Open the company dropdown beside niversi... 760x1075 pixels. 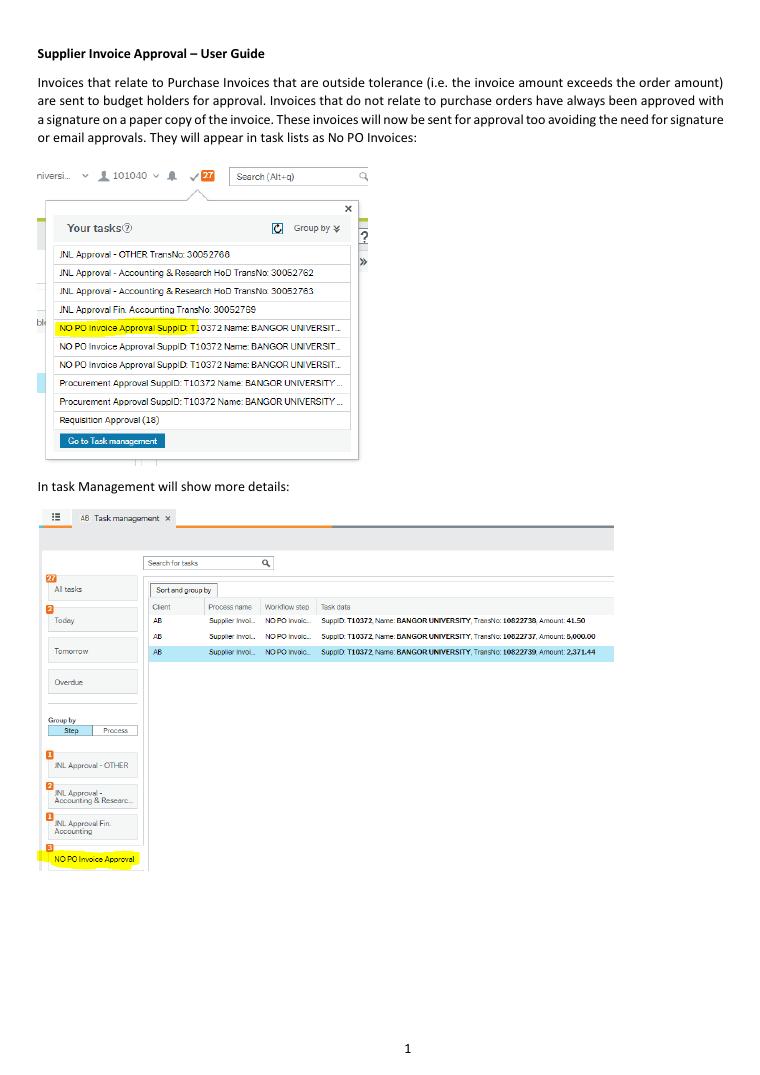click(x=85, y=176)
